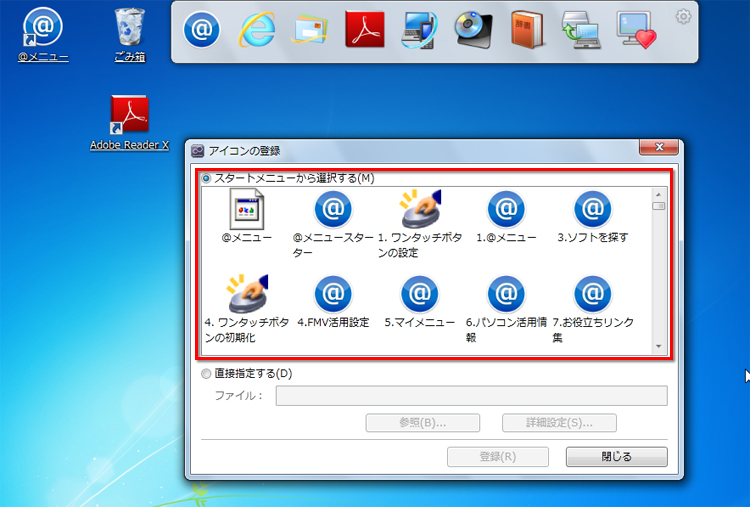Launch Adobe Reader from the launcher bar
The width and height of the screenshot is (750, 507).
pos(365,30)
